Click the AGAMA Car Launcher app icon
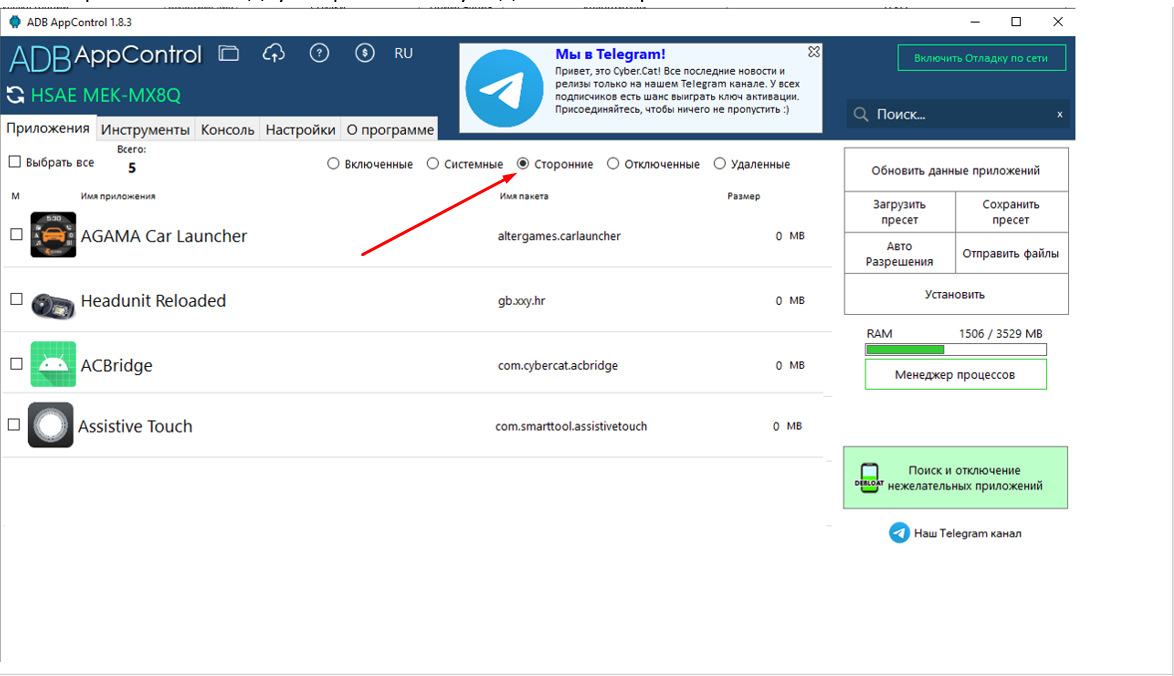Viewport: 1174px width, 676px height. pyautogui.click(x=52, y=235)
